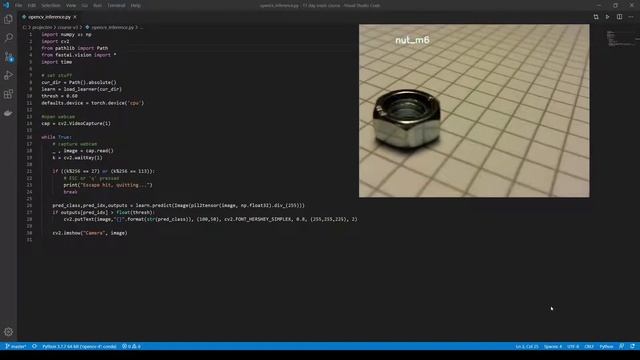This screenshot has width=640, height=360.
Task: Expand the projects folder breadcrumb
Action: click(x=42, y=27)
